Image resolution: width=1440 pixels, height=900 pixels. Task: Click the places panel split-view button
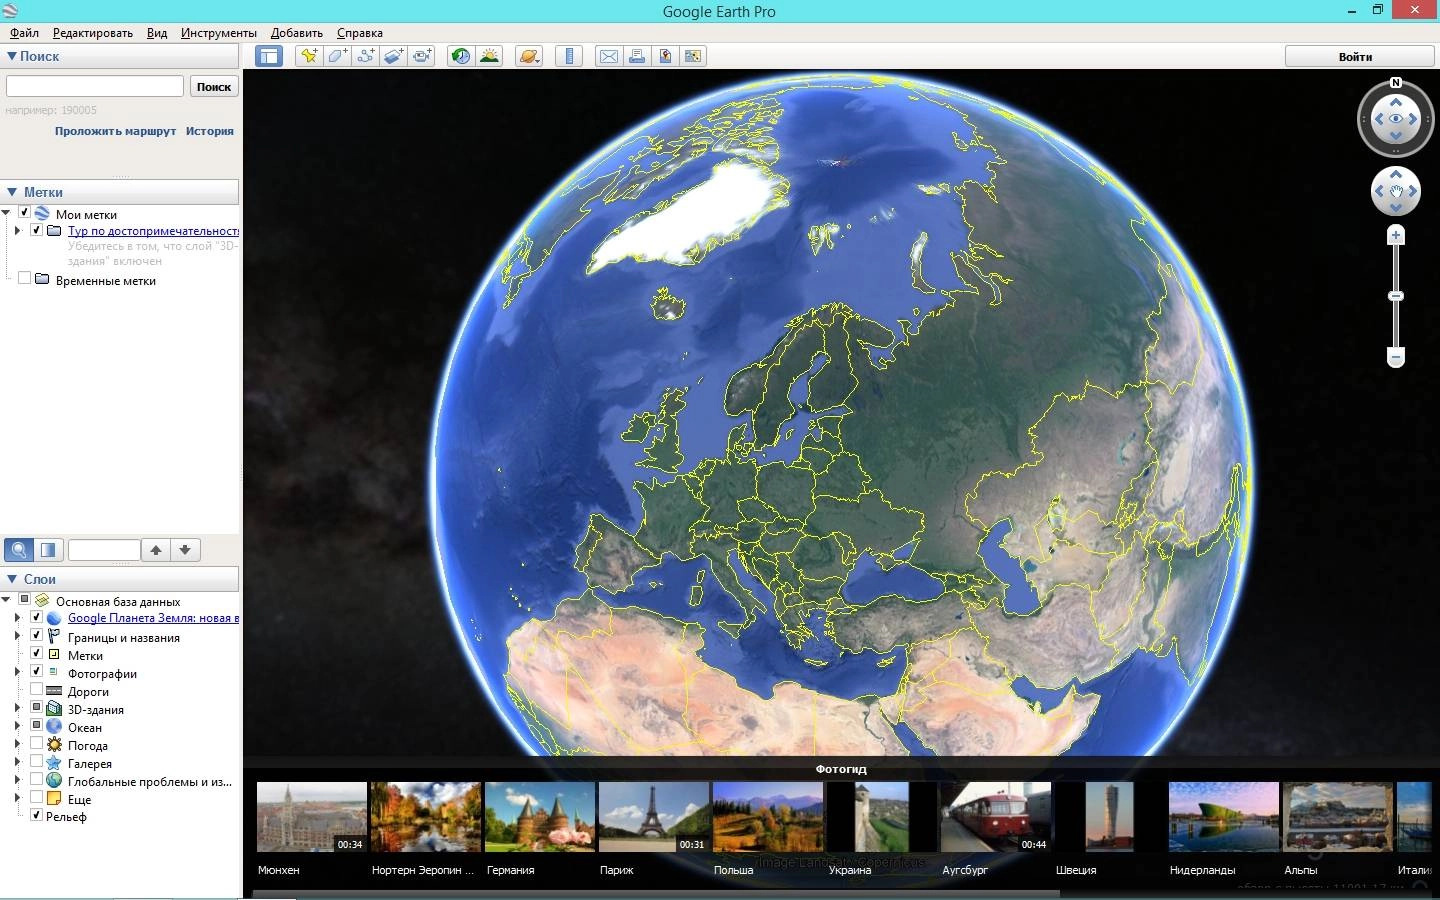(x=48, y=550)
